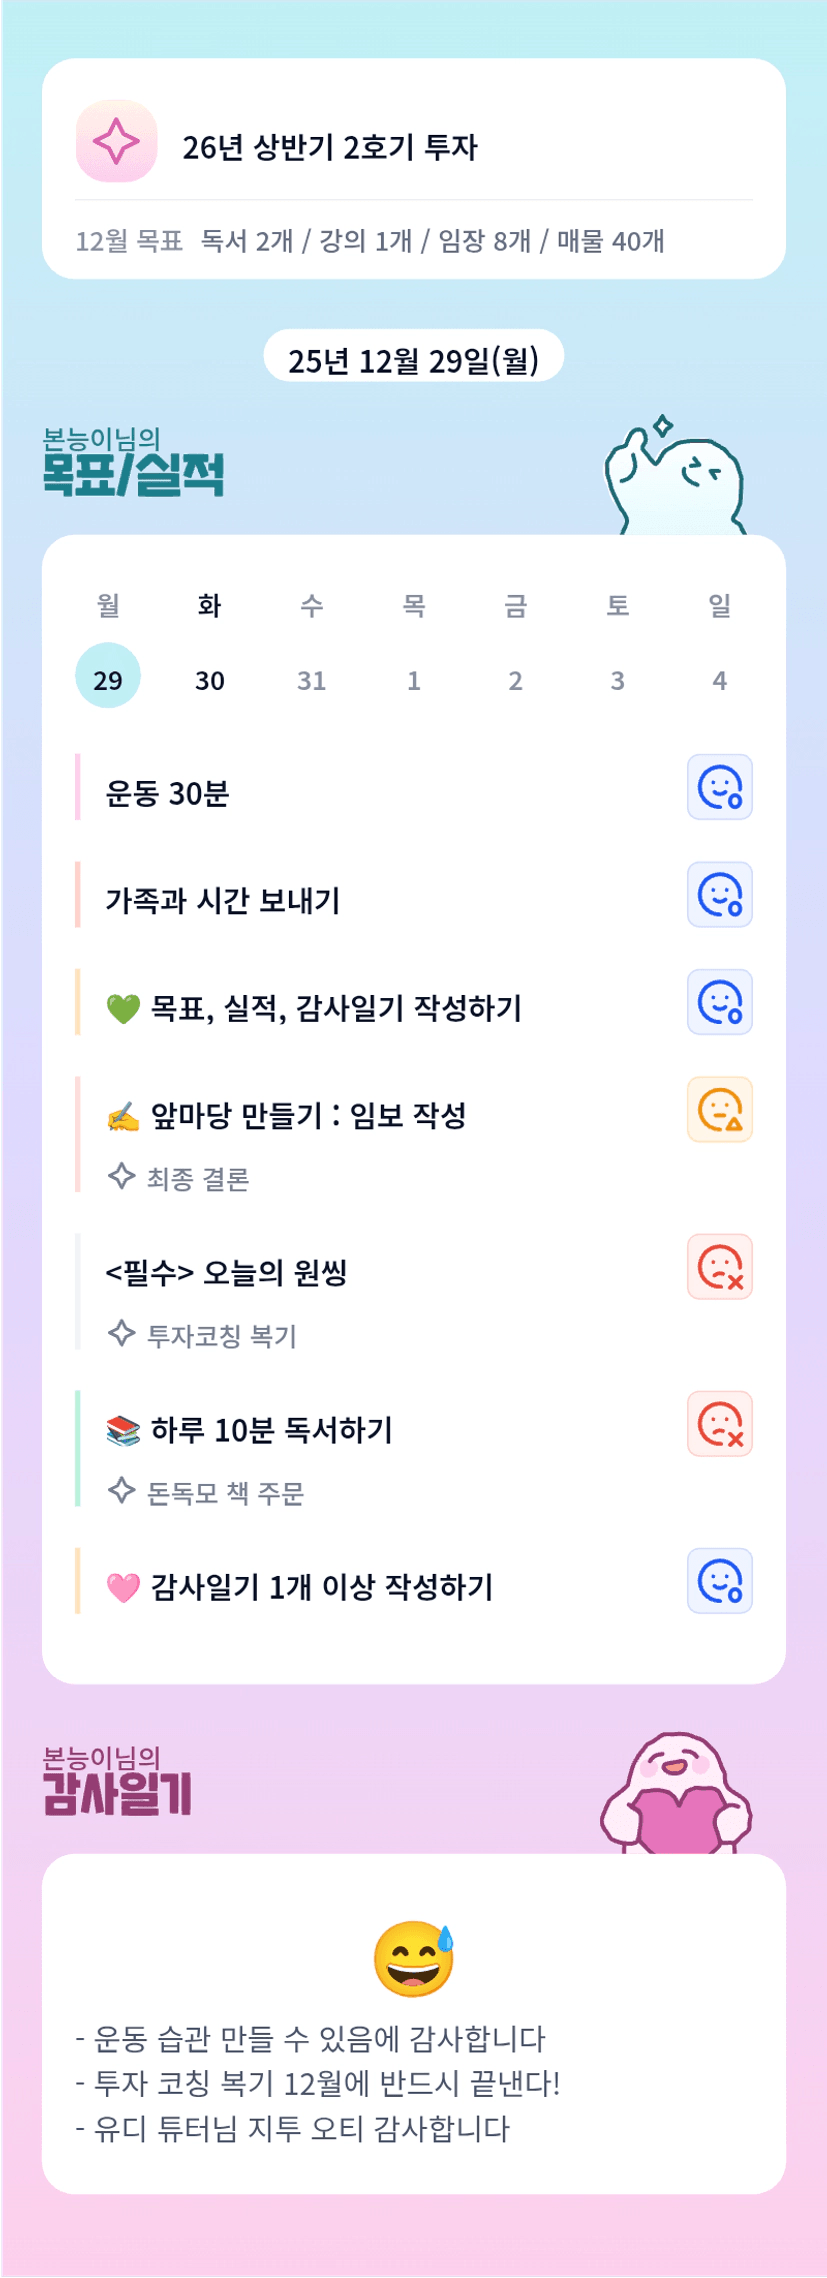Screen dimensions: 827x2278
Task: Click the pink sparkle star icon
Action: (x=116, y=141)
